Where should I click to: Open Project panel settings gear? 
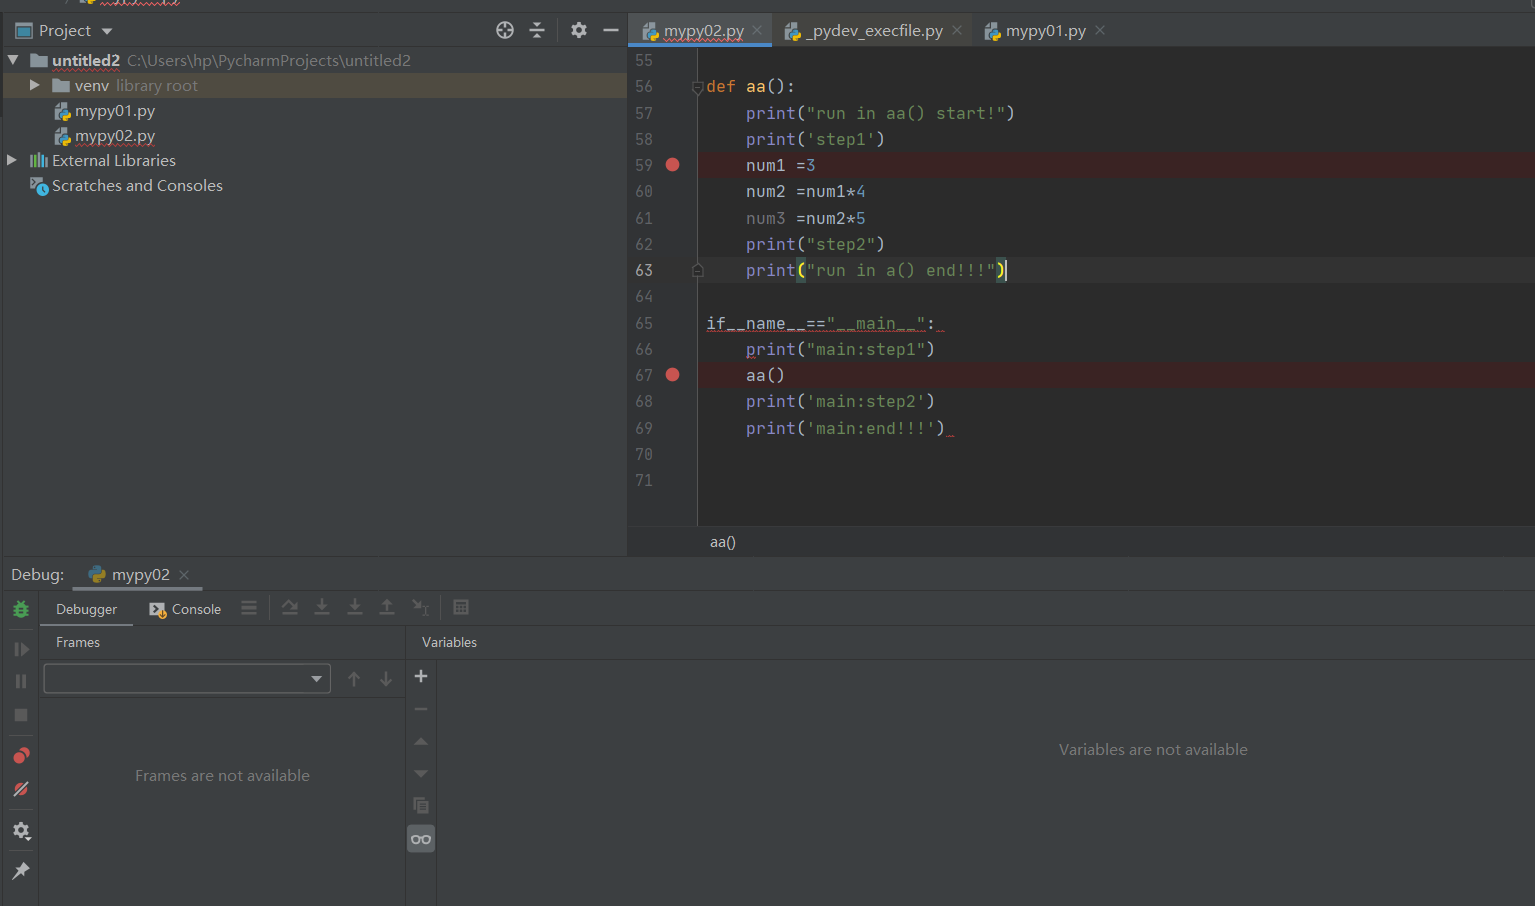pos(579,30)
